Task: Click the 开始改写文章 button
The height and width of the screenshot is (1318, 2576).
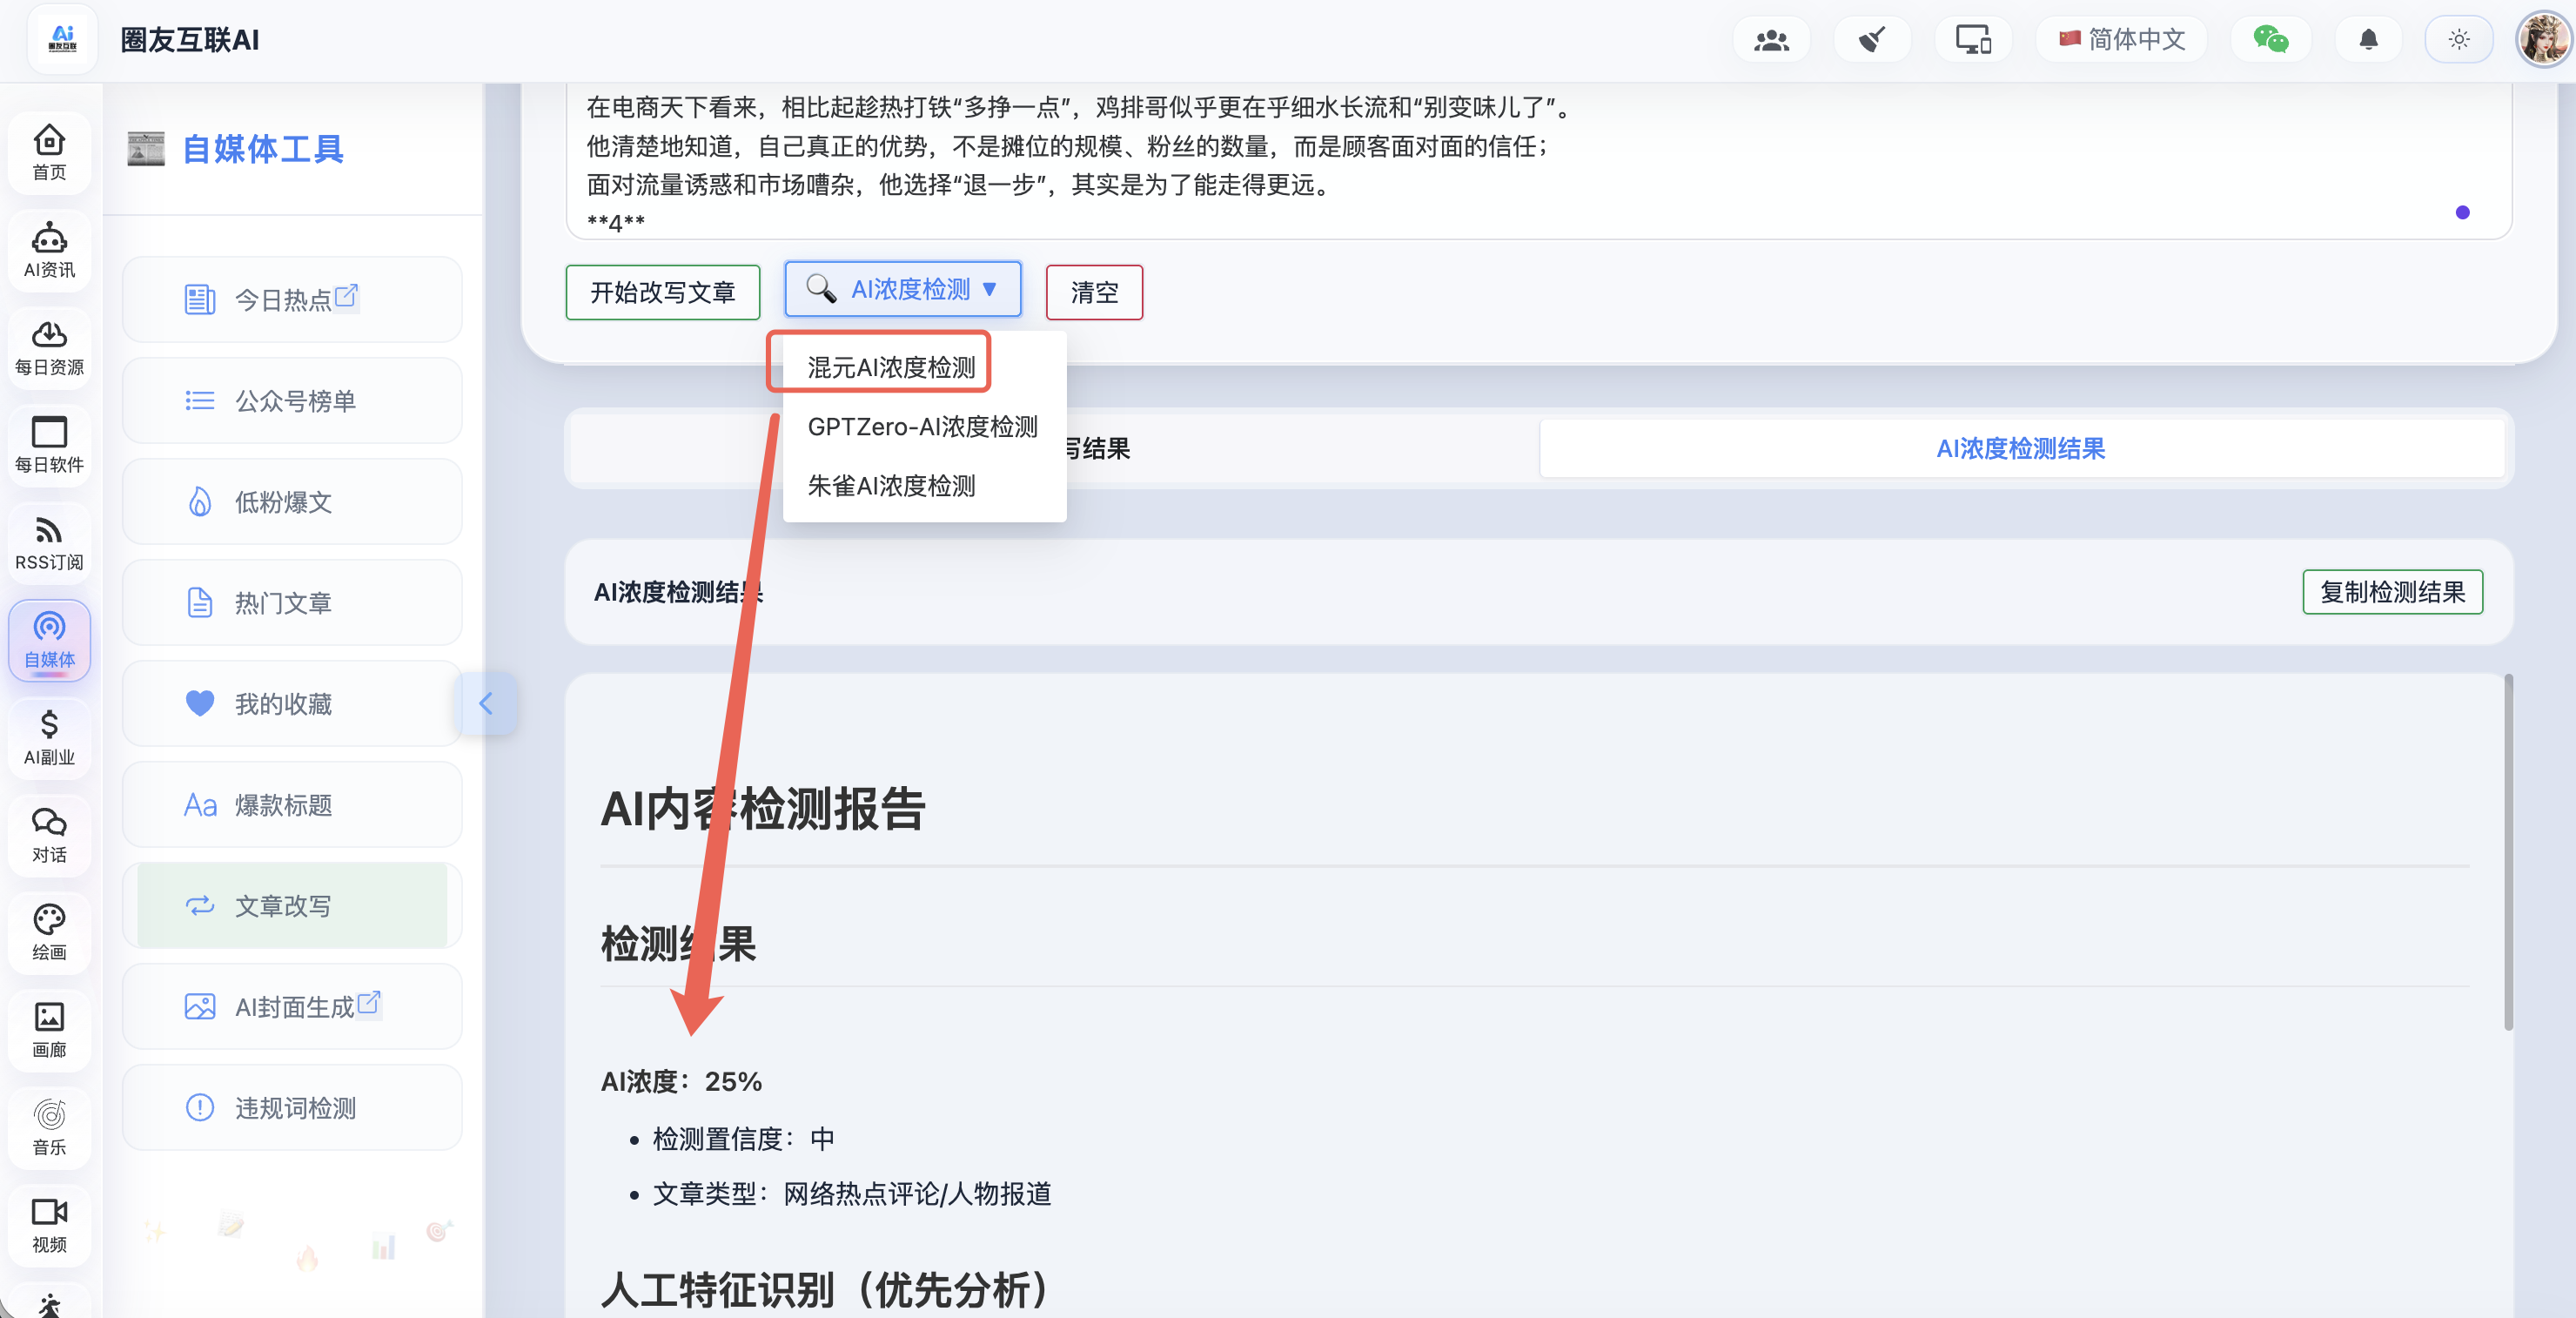Action: 662,292
